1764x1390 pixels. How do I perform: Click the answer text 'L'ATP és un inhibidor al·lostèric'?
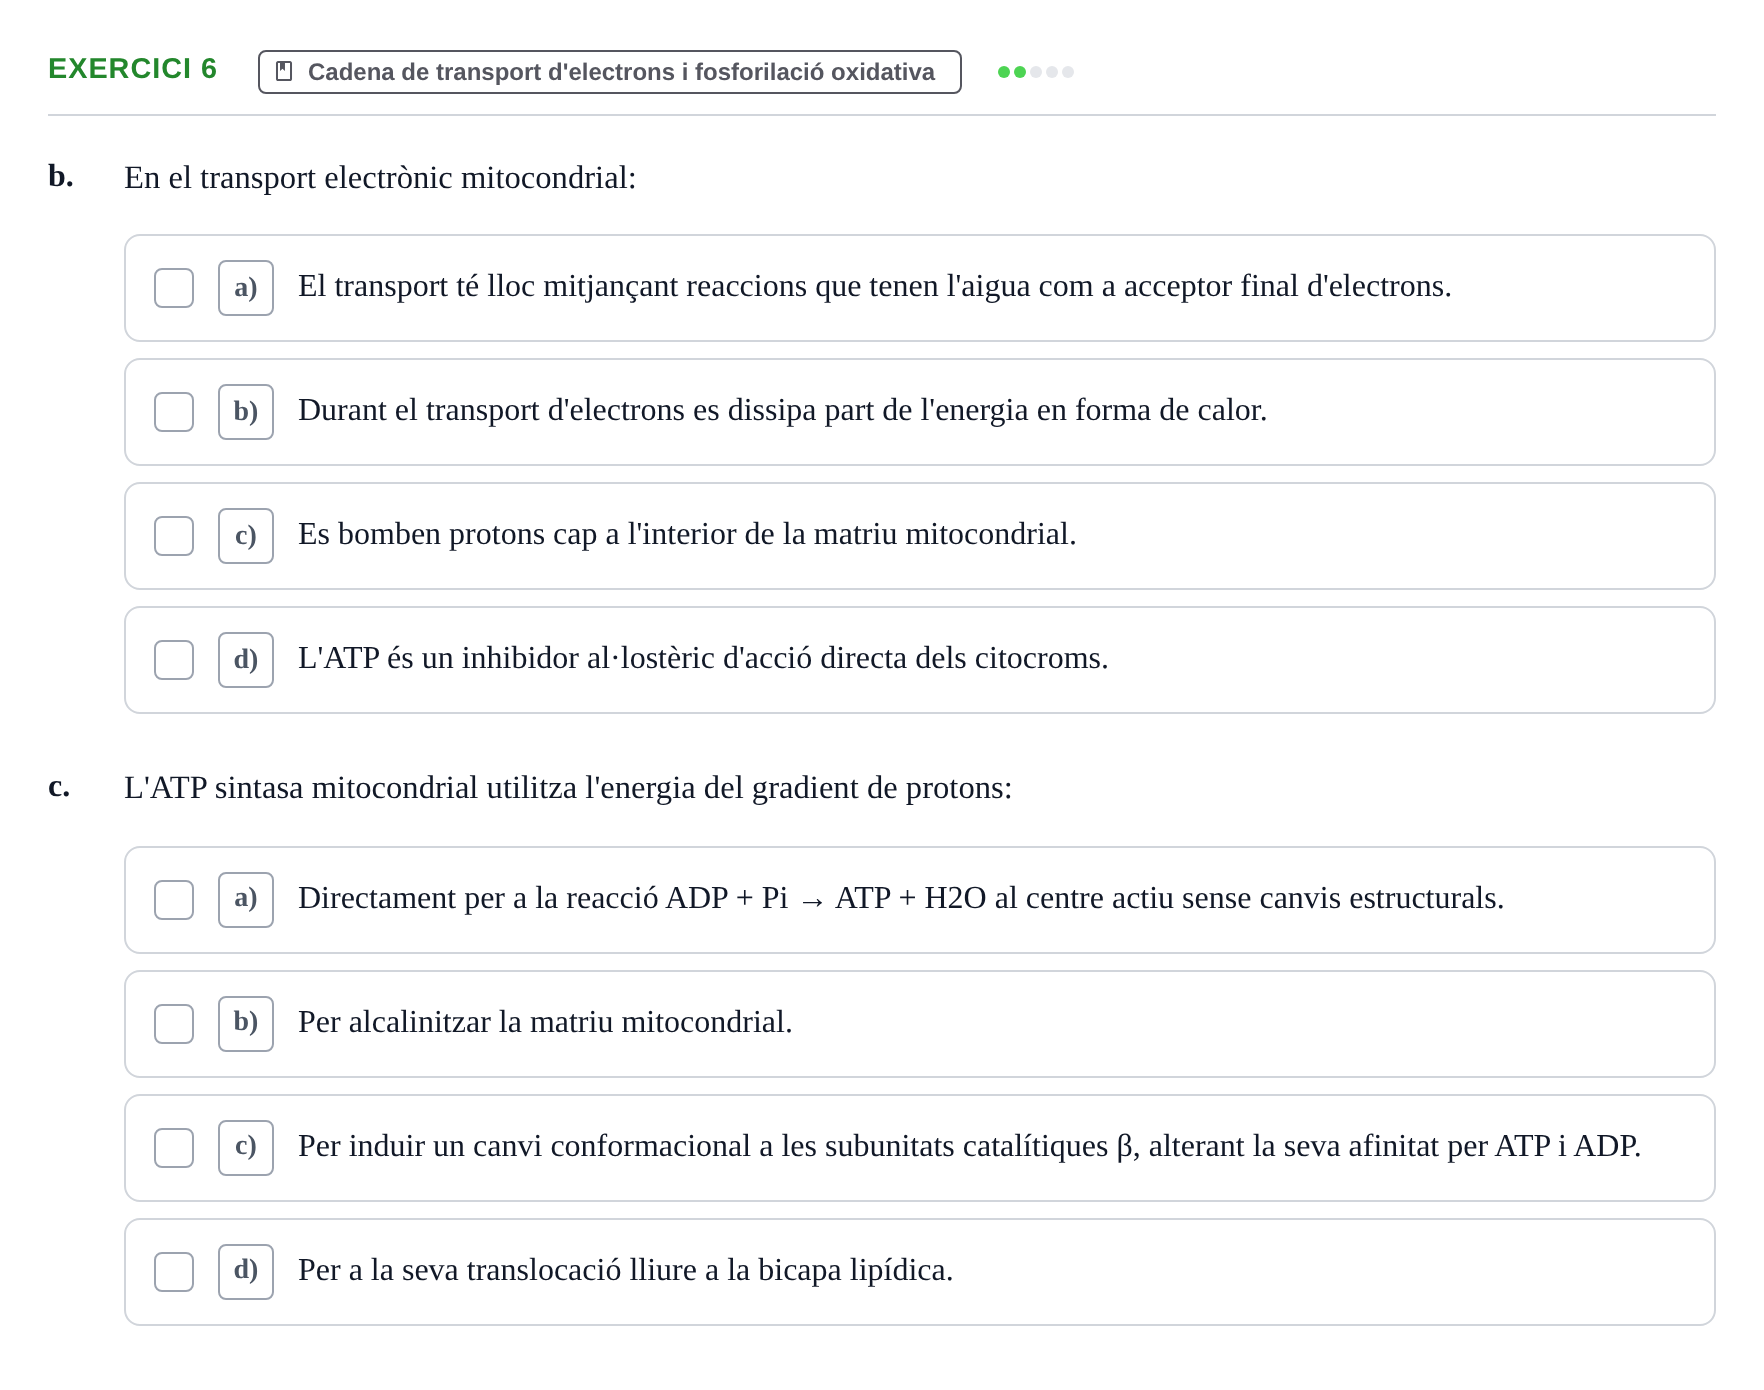[x=703, y=658]
